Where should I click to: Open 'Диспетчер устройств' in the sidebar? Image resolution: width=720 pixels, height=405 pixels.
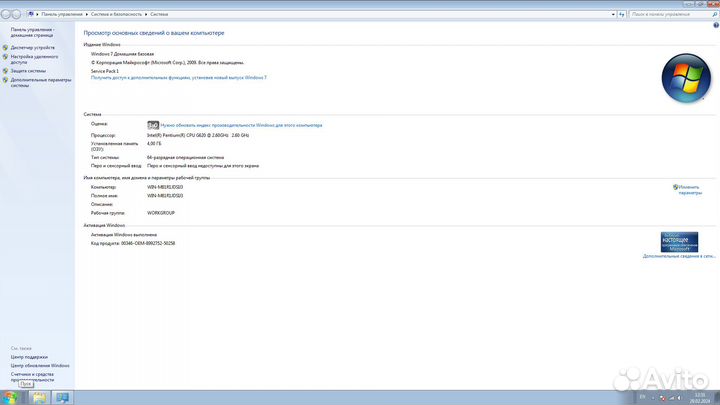pos(33,48)
